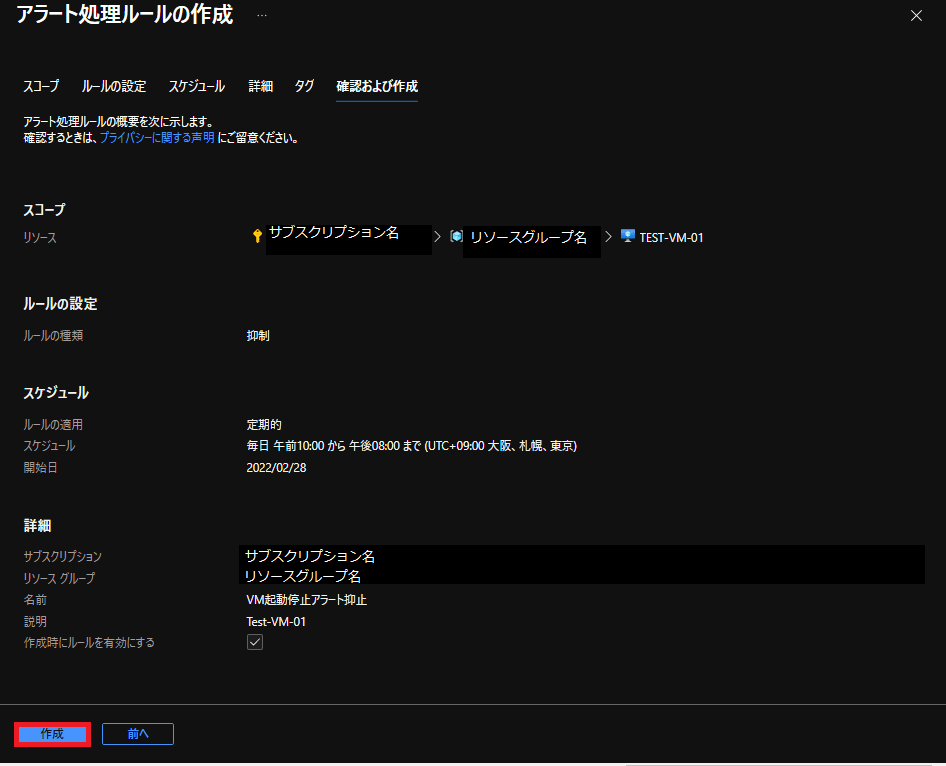Close the アラート処理ルールの作成 panel
The image size is (946, 766).
point(917,16)
